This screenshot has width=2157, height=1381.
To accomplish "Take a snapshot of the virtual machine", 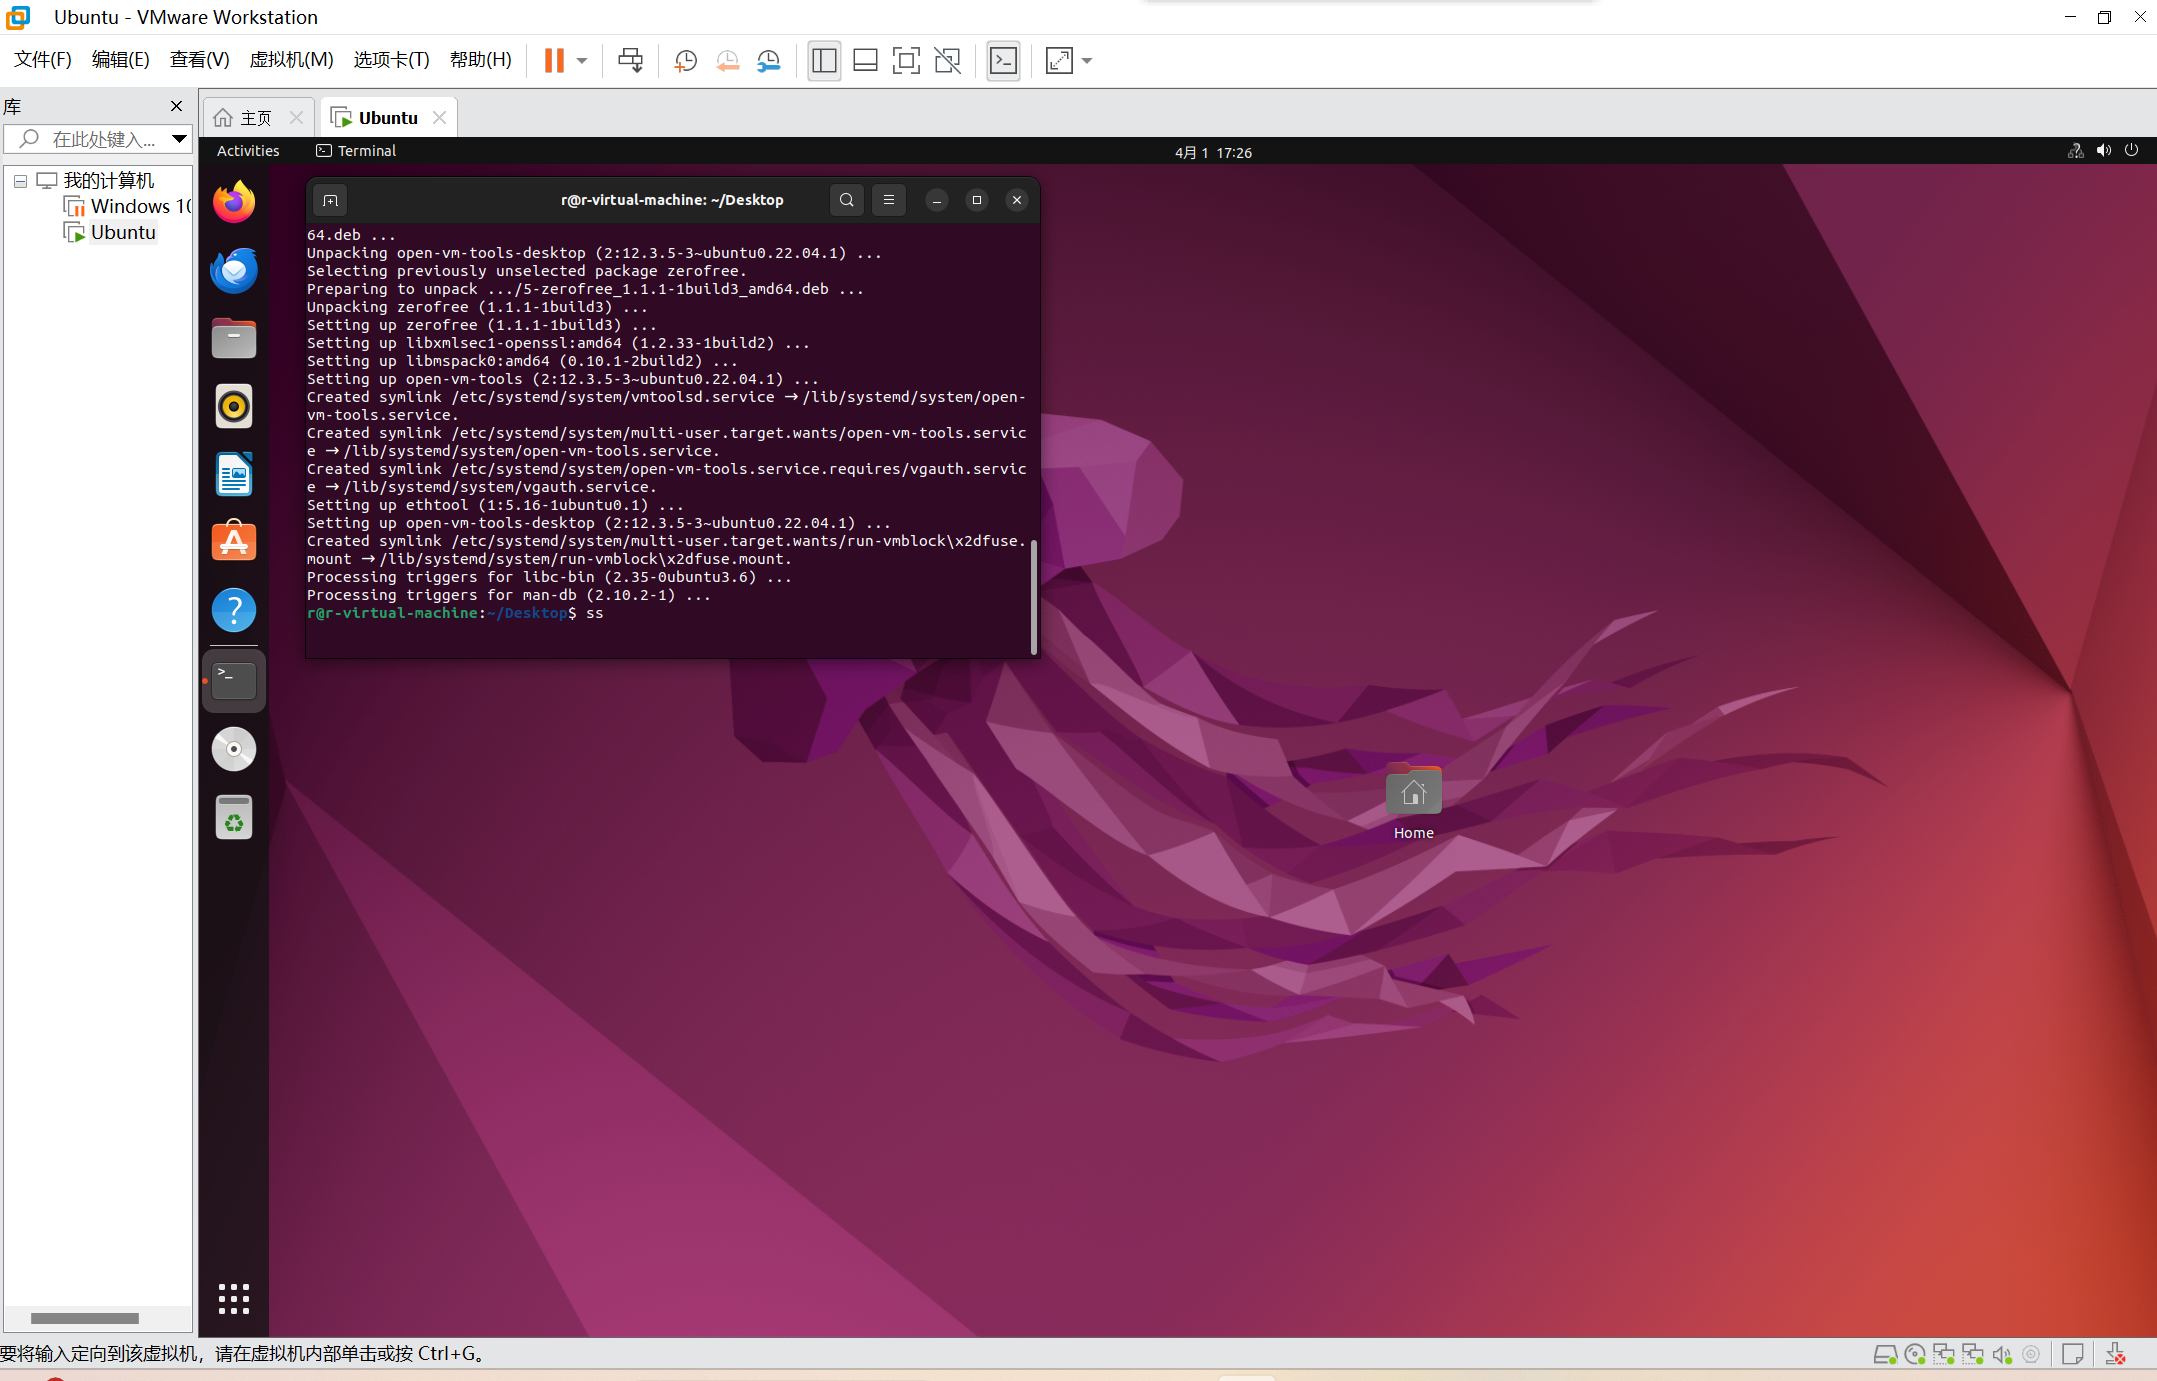I will (x=684, y=61).
